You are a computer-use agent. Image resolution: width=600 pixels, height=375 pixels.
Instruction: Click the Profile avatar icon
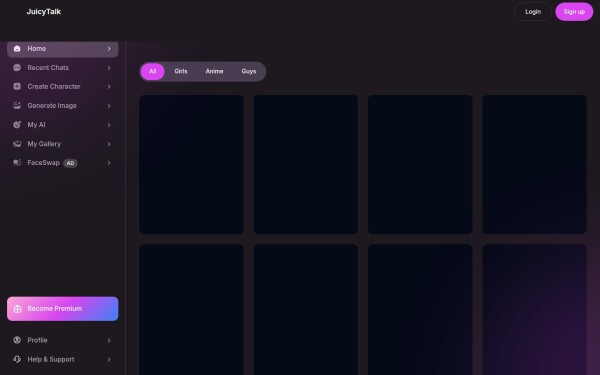click(17, 340)
